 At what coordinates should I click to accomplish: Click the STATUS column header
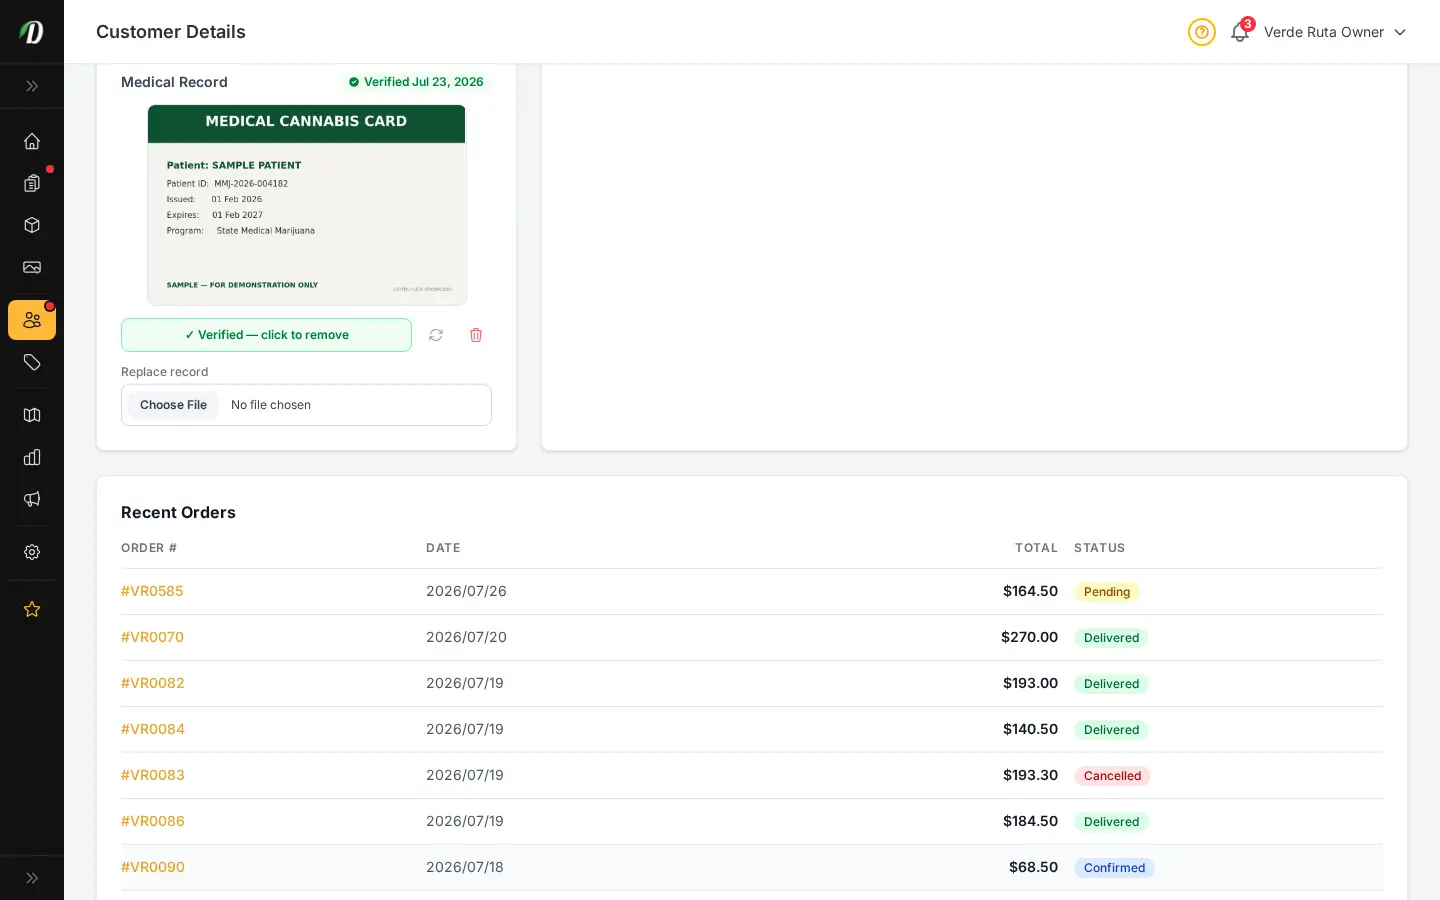pos(1099,548)
